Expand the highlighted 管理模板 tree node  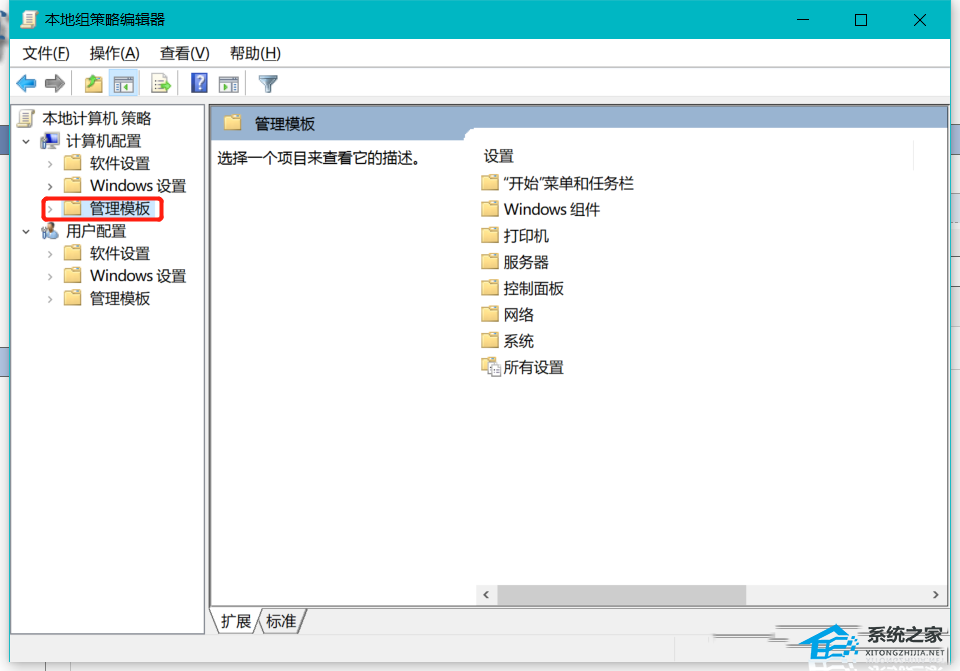(49, 208)
